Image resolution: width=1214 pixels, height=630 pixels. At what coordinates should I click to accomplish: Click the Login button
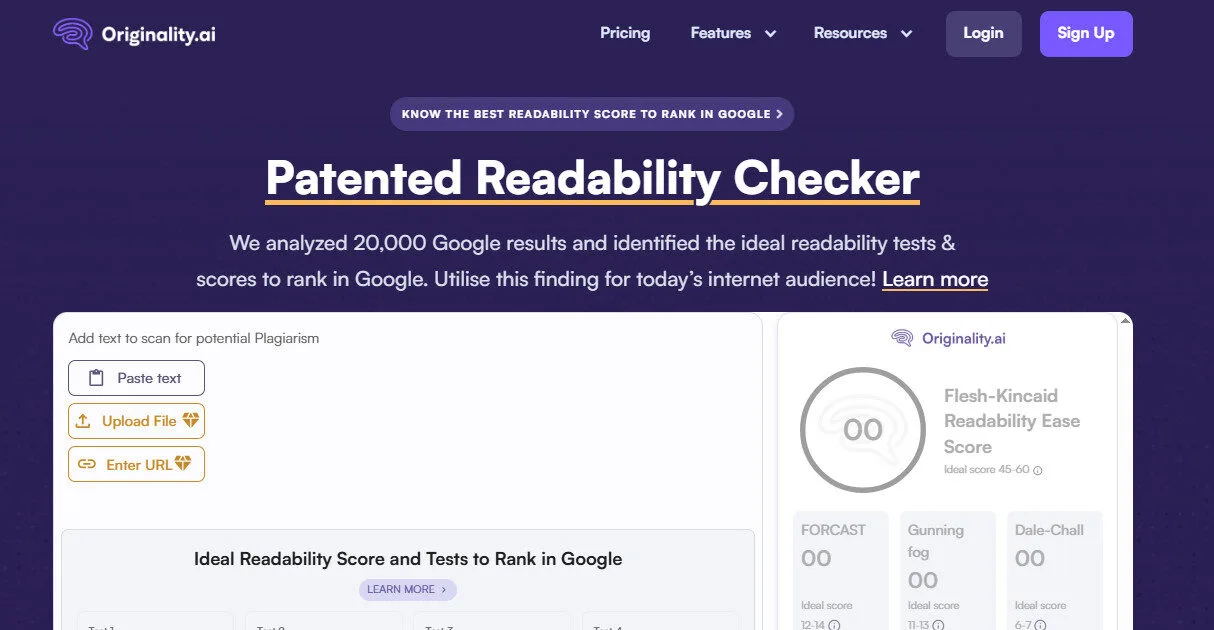pyautogui.click(x=983, y=33)
